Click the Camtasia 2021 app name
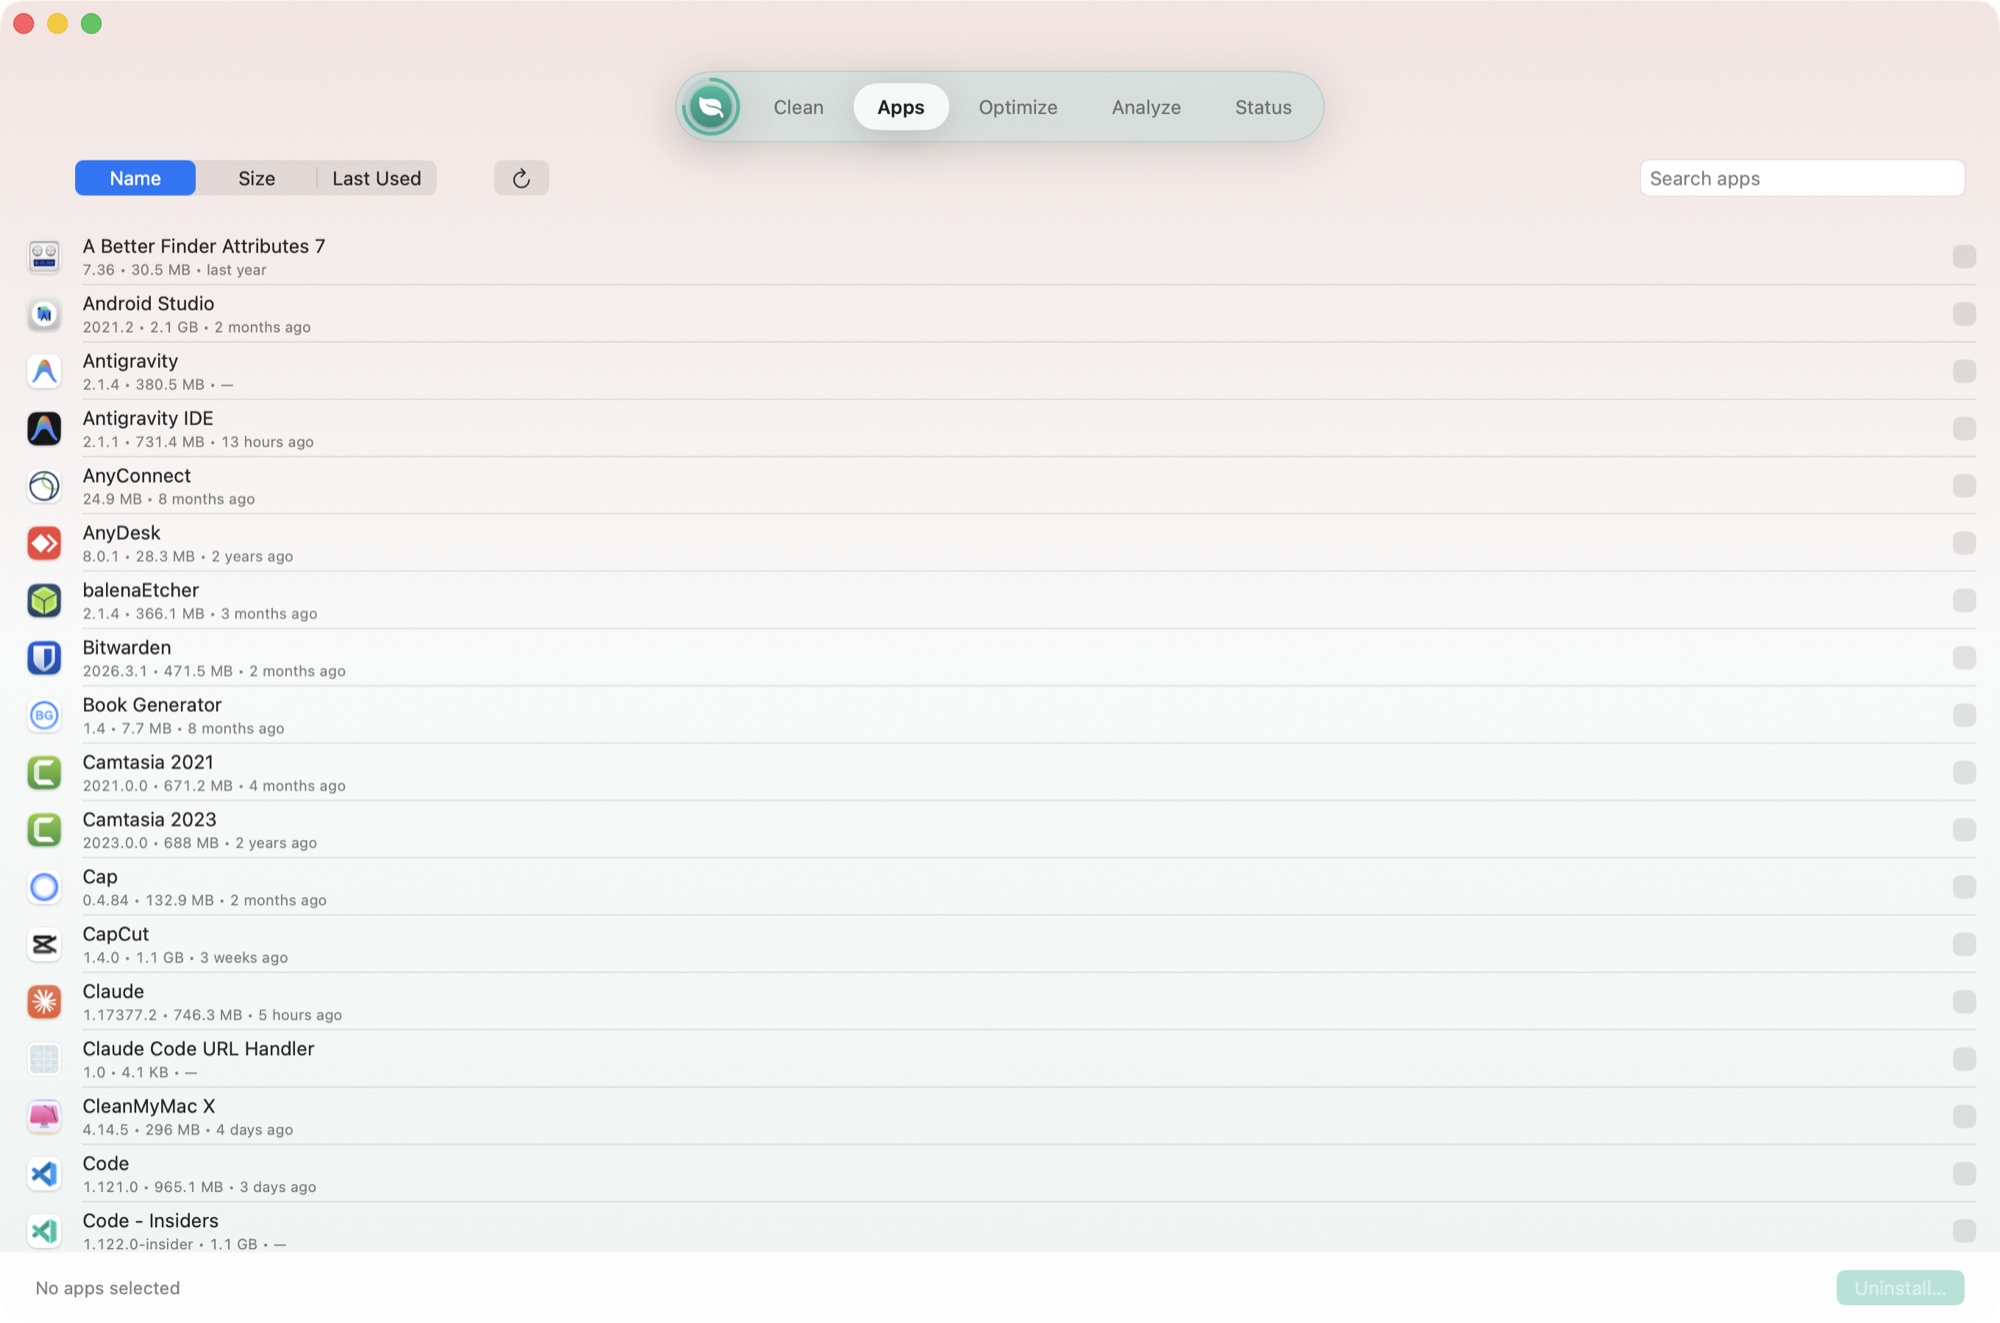 click(x=148, y=762)
